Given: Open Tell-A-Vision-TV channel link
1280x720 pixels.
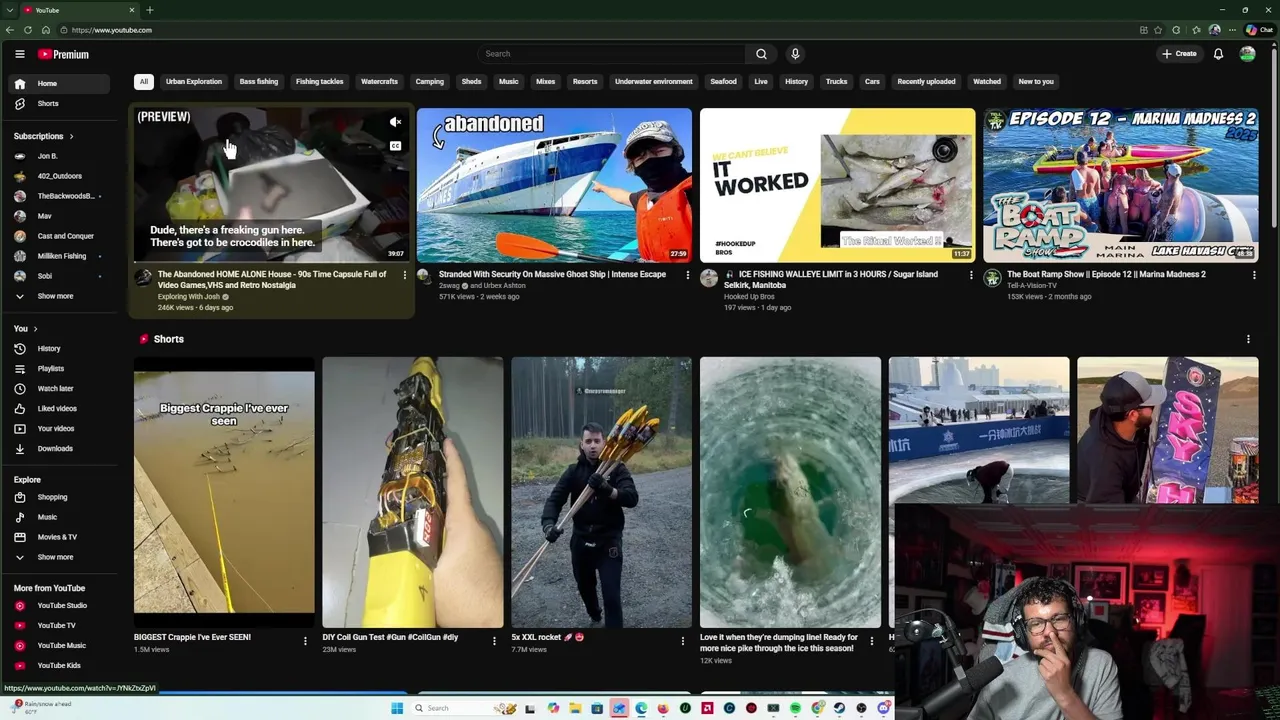Looking at the screenshot, I should click(1034, 286).
